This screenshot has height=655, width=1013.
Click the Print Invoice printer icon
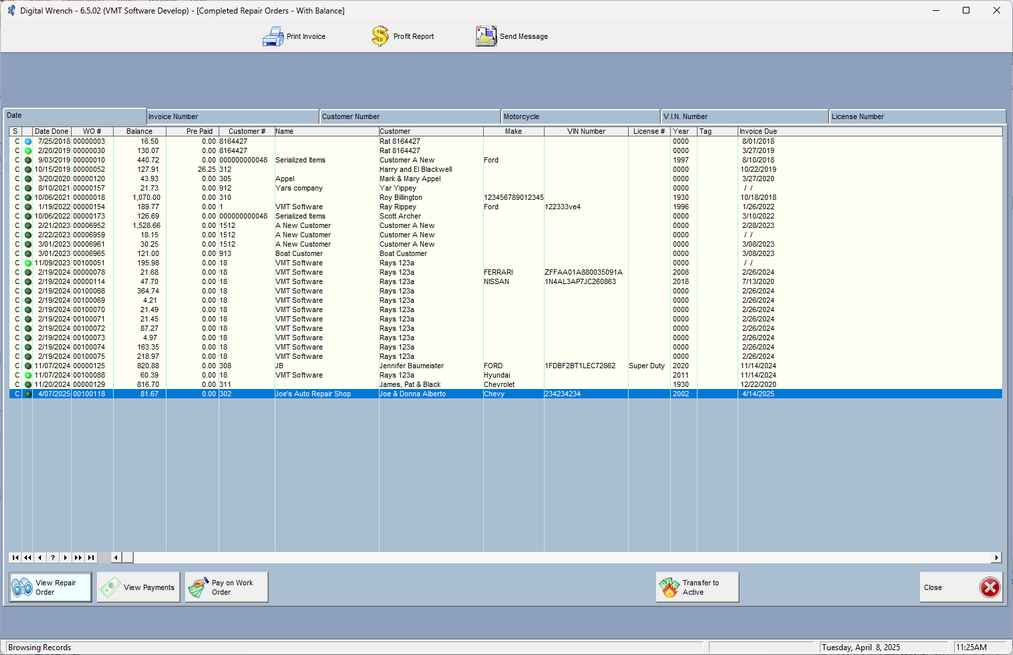click(x=273, y=36)
